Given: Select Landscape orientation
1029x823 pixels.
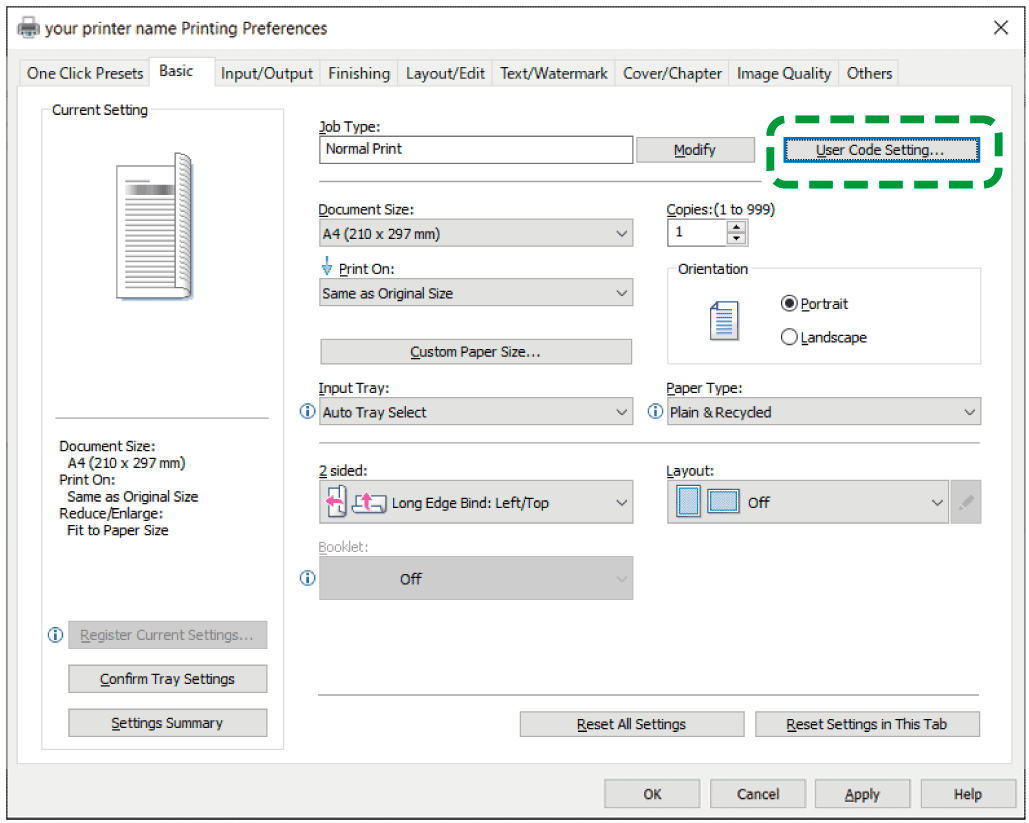Looking at the screenshot, I should 790,338.
